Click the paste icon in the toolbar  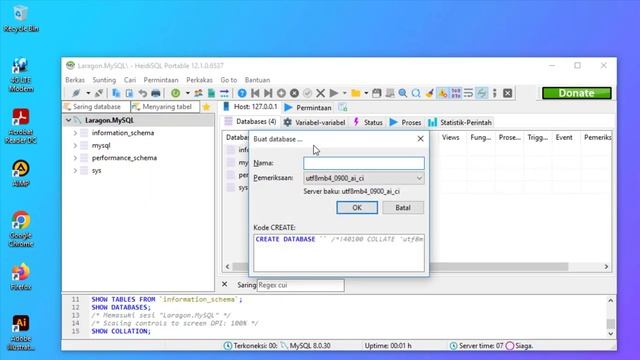click(129, 93)
